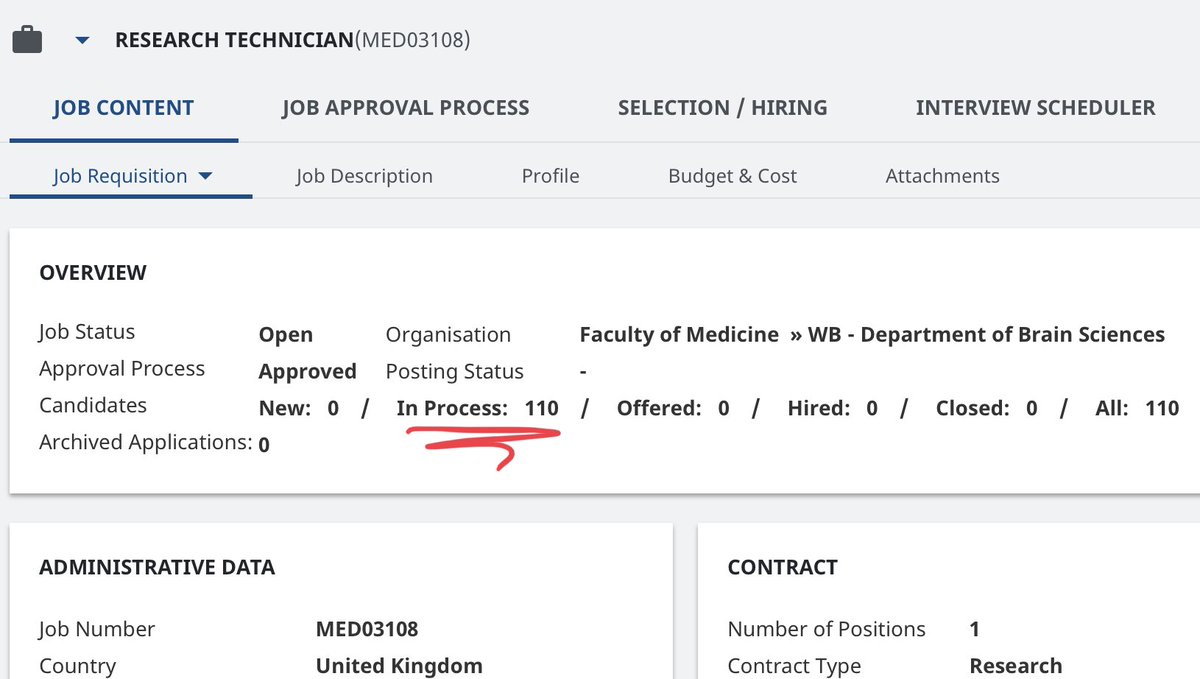
Task: Click the New candidates count
Action: [333, 408]
